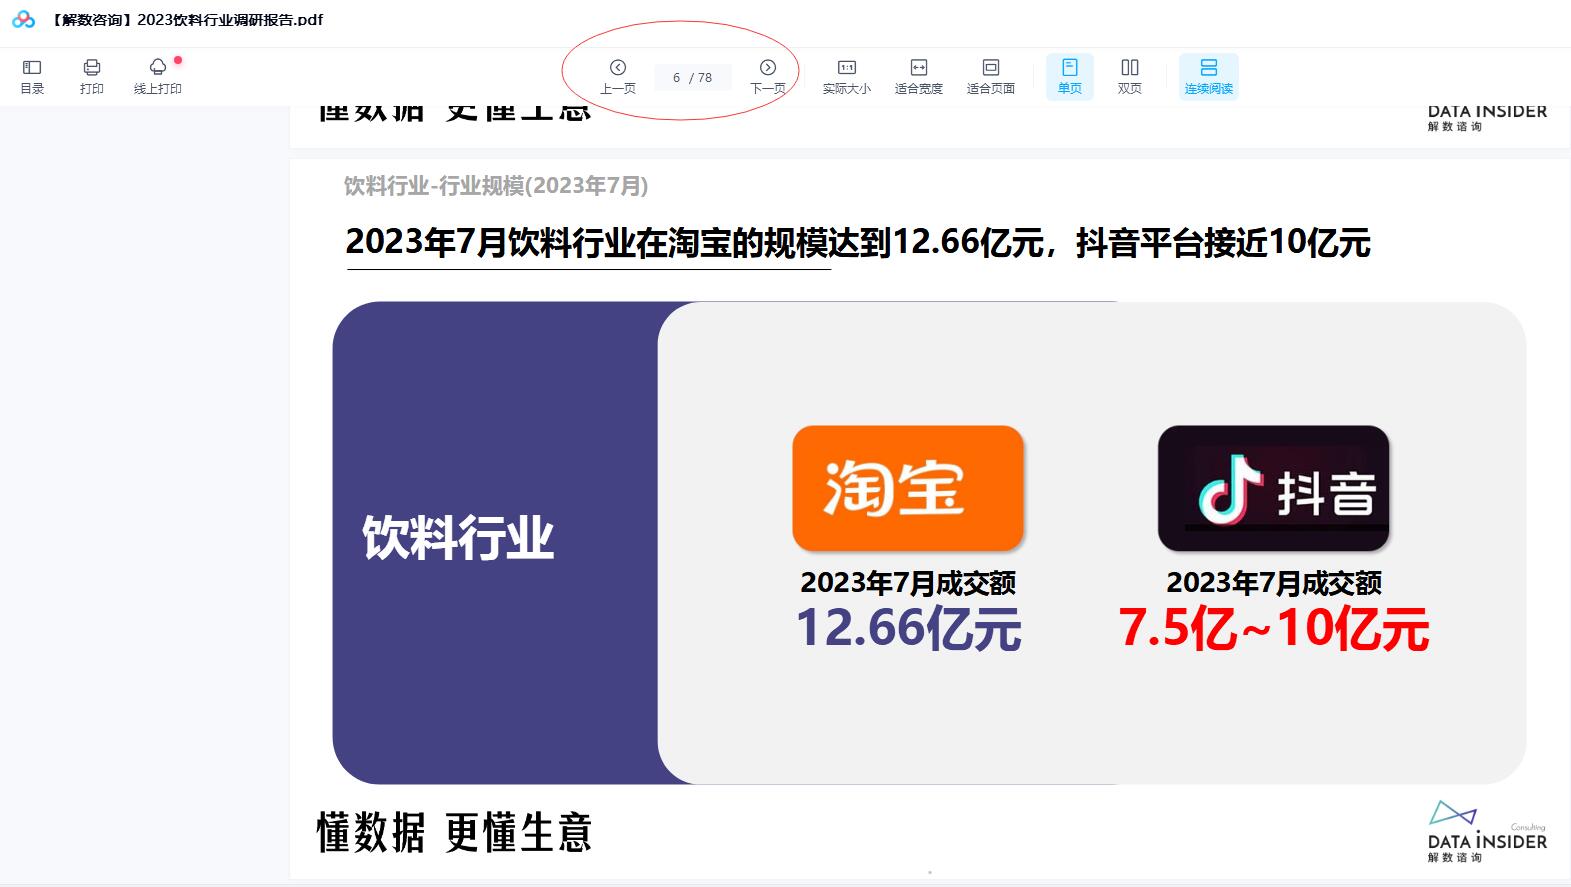Set zoom to 实际大小 actual size
1571x887 pixels.
point(846,76)
